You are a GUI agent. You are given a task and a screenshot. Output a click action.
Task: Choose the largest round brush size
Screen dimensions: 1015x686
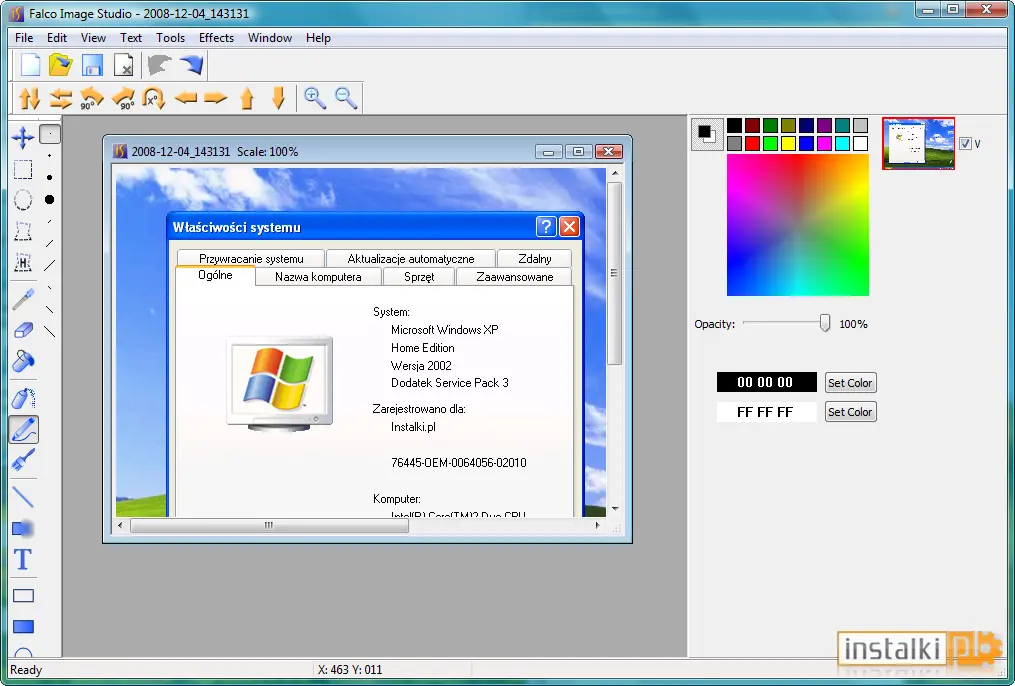(x=49, y=200)
